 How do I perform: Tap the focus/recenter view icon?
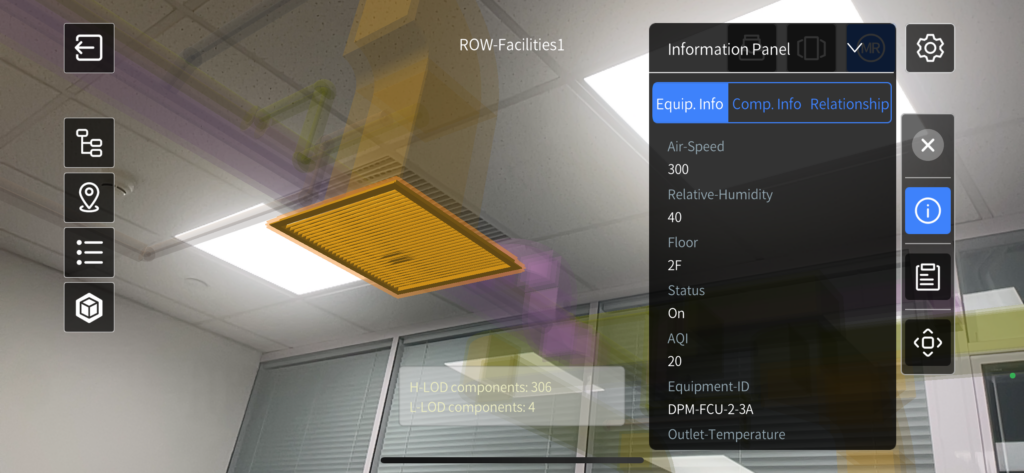pyautogui.click(x=927, y=343)
